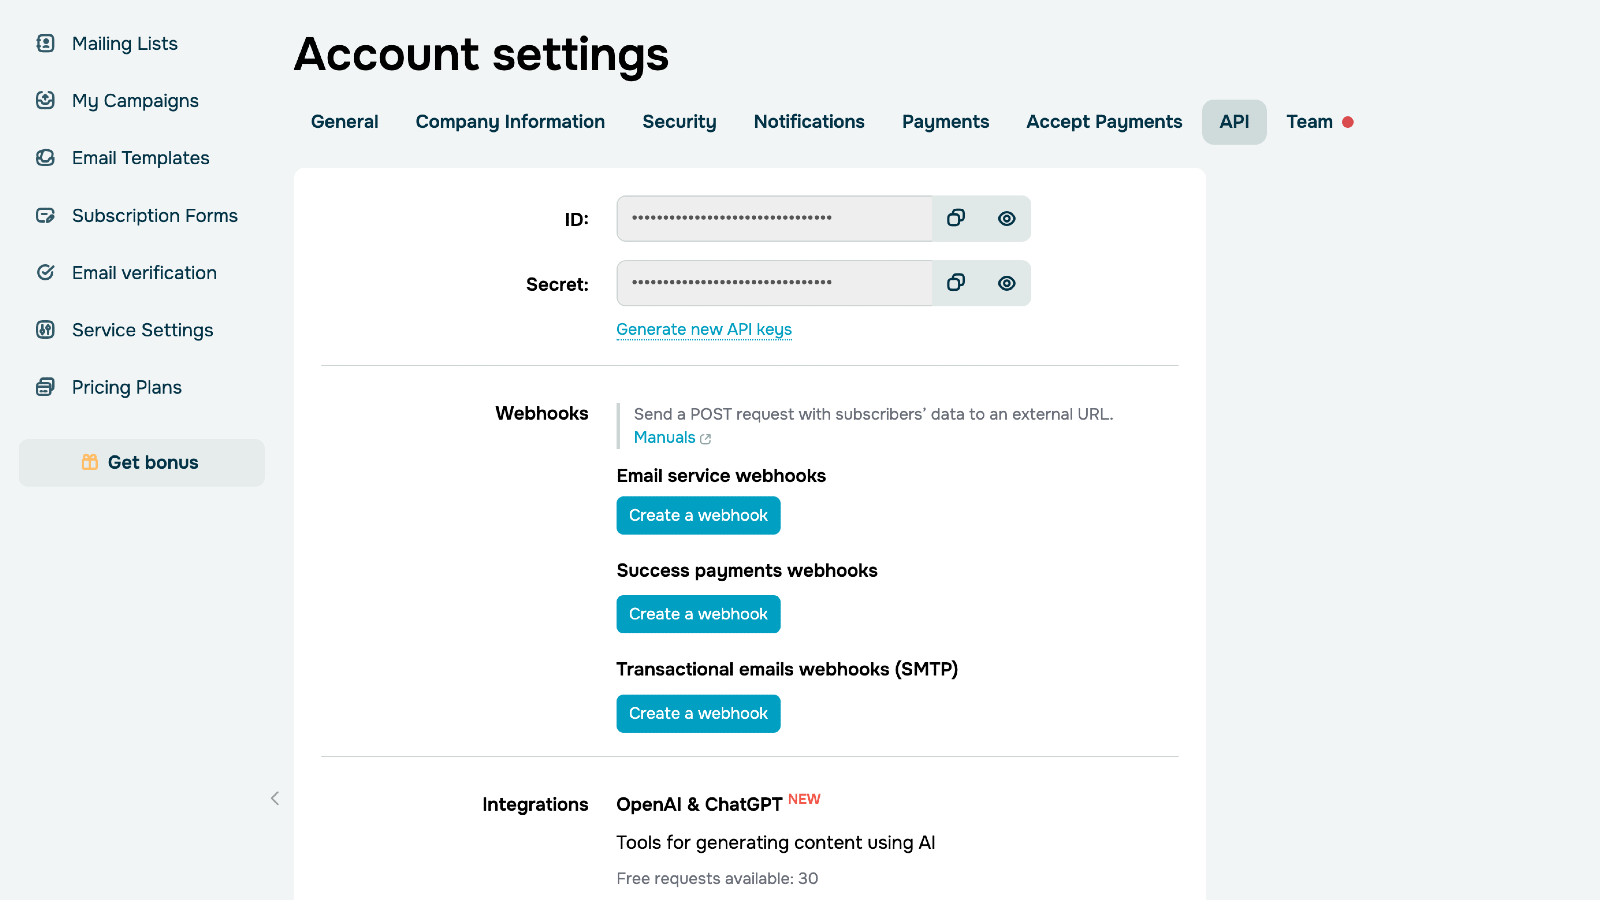The height and width of the screenshot is (900, 1600).
Task: Open the webhooks Manuals link
Action: 665,438
